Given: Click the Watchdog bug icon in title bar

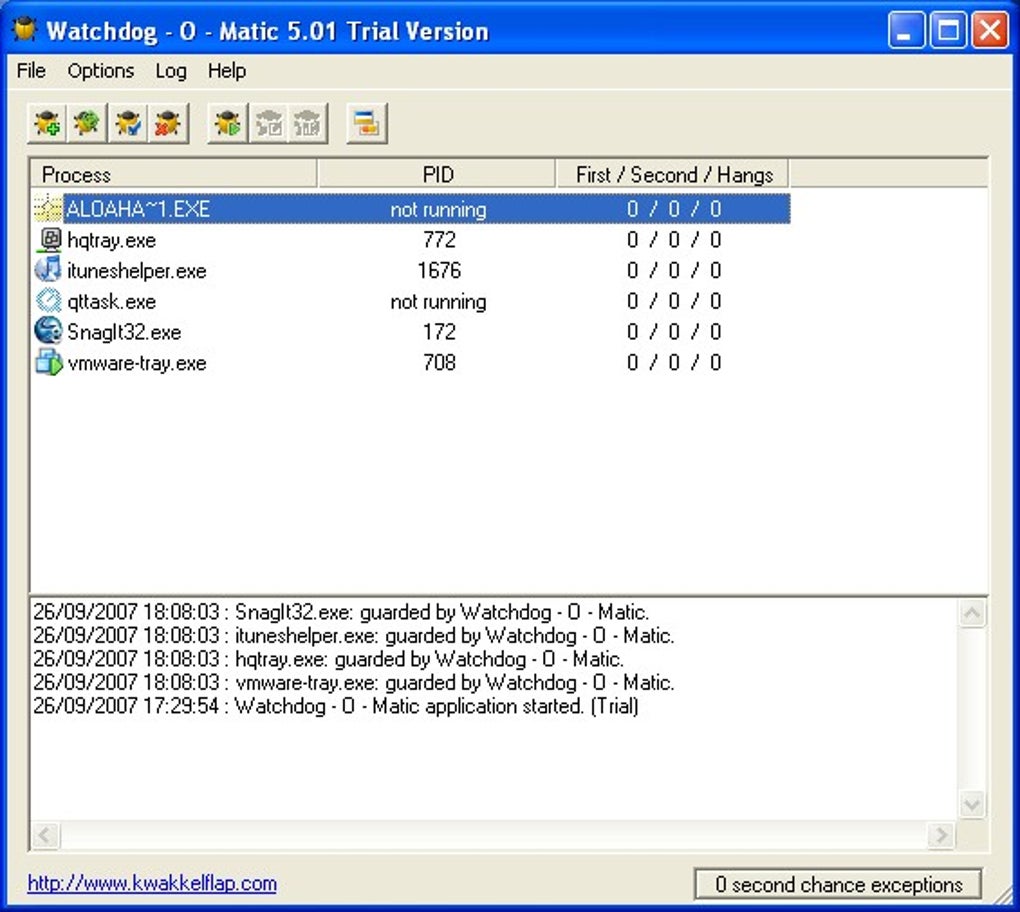Looking at the screenshot, I should tap(24, 29).
